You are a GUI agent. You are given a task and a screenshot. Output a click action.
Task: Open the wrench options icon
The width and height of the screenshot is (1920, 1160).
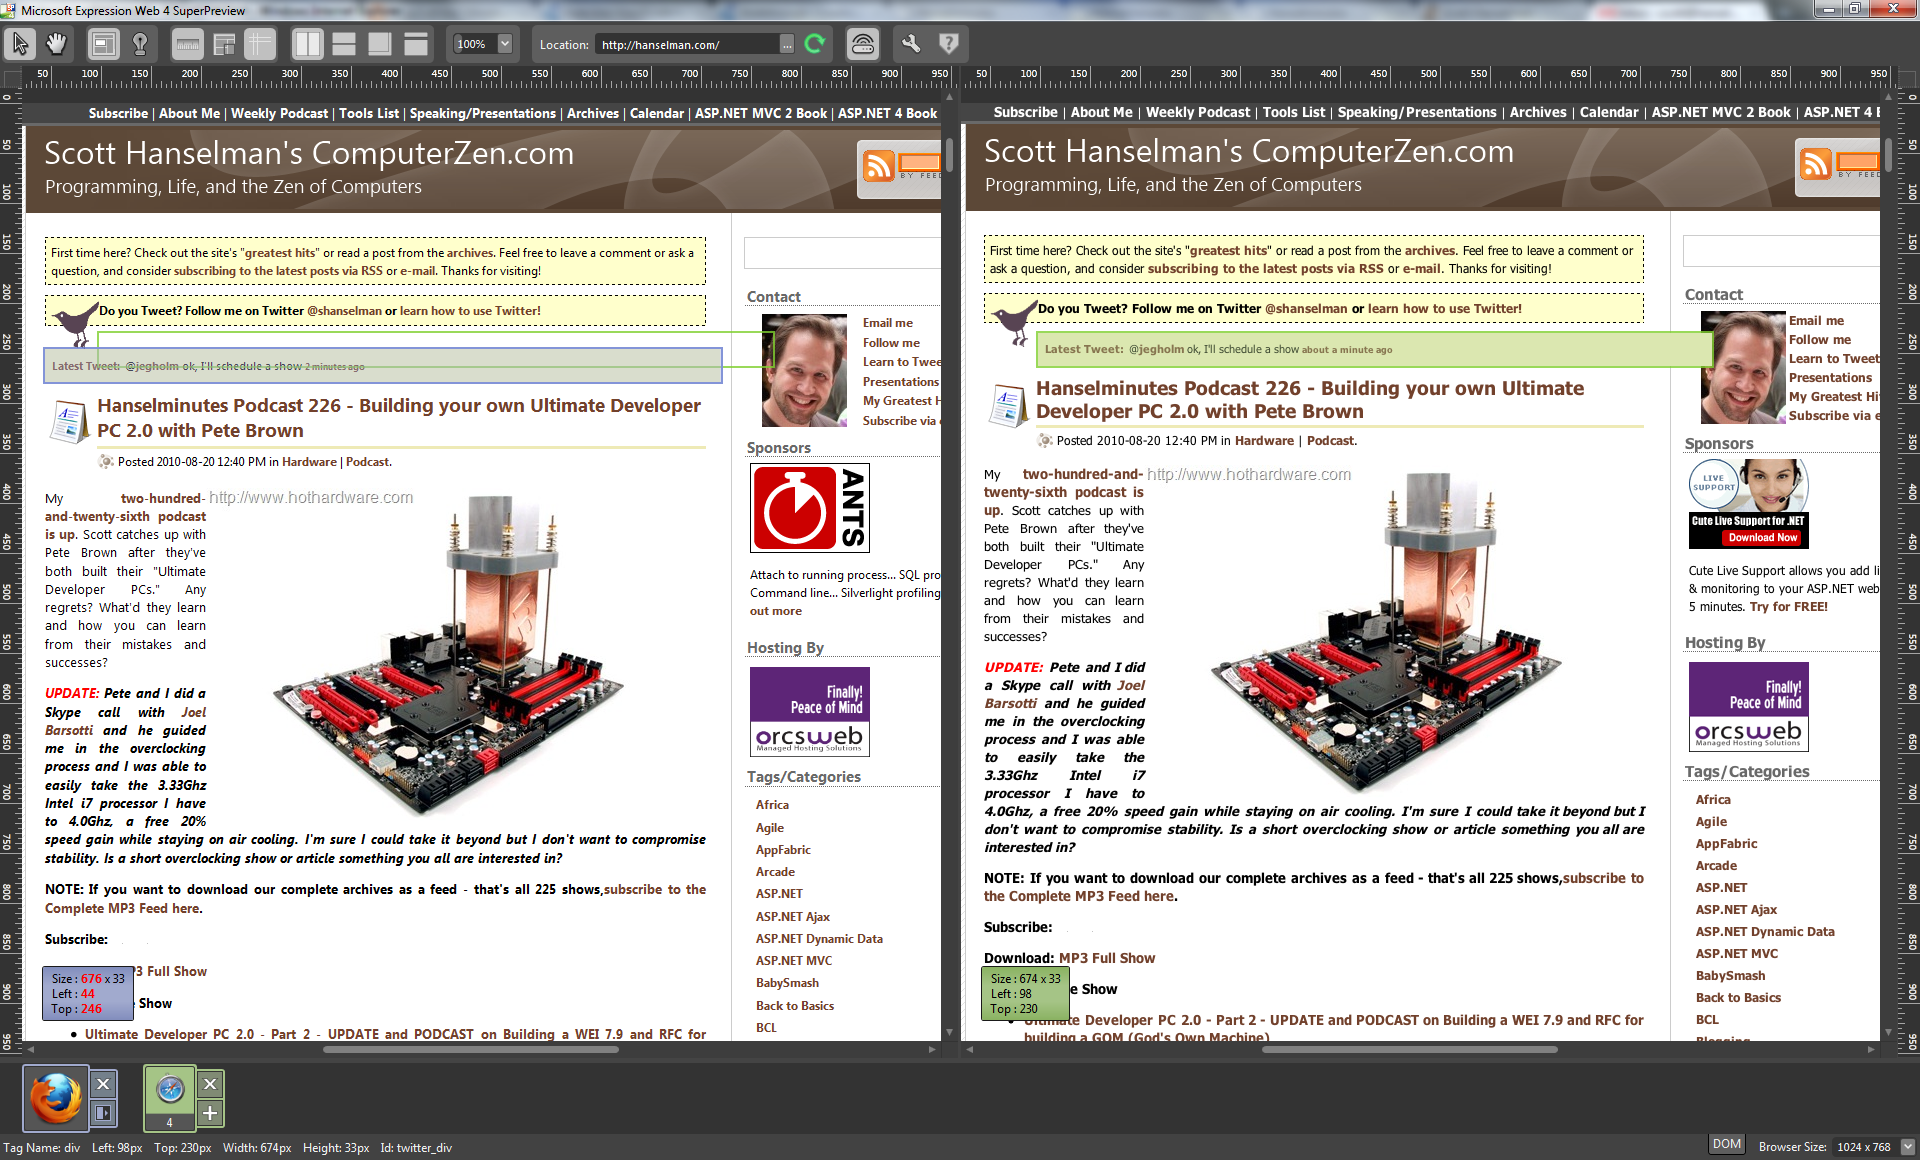click(910, 44)
